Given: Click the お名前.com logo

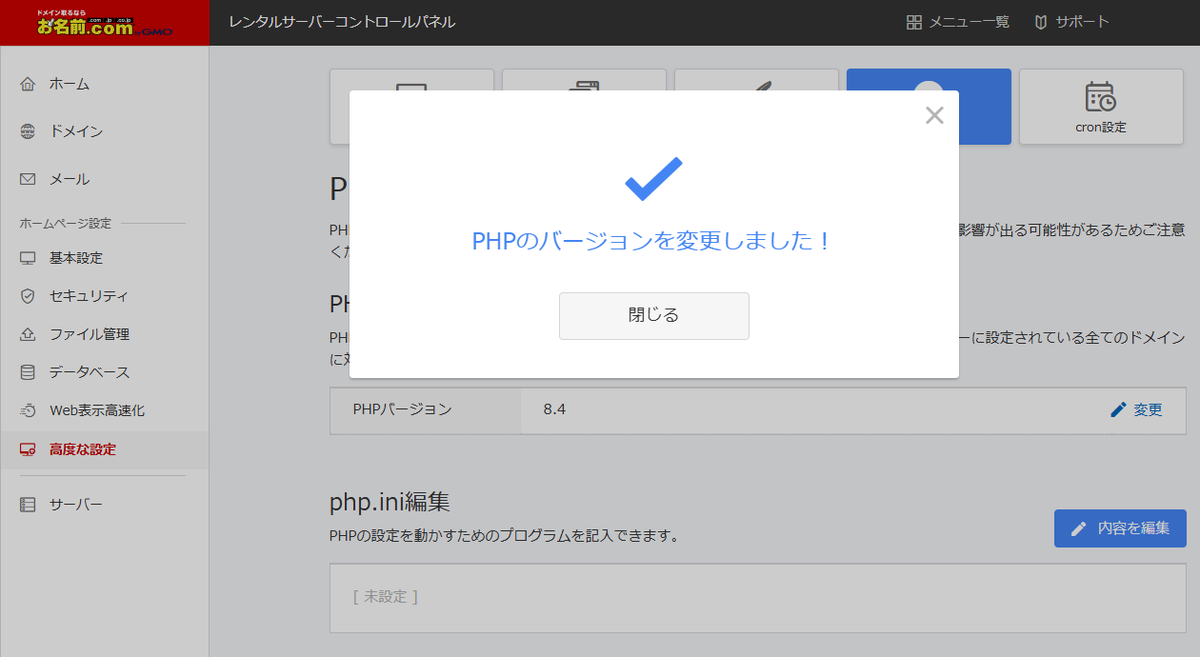Looking at the screenshot, I should [105, 22].
